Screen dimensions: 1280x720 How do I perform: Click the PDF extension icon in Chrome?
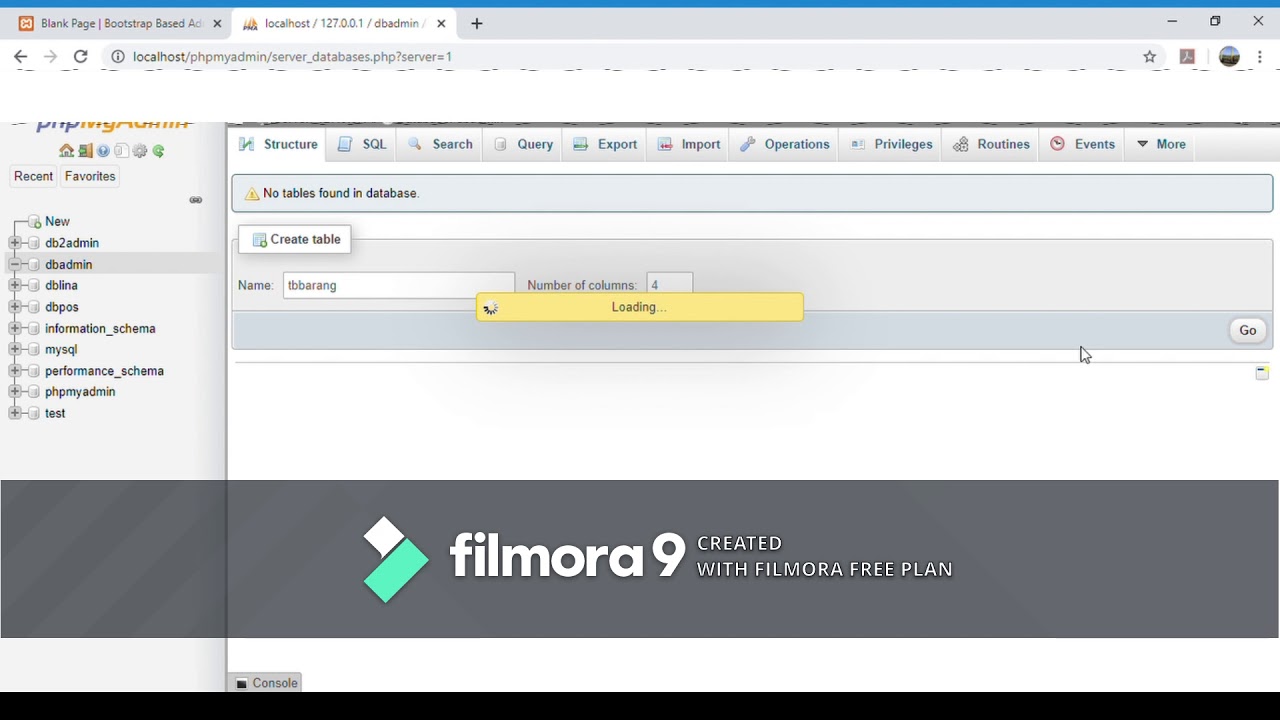(1187, 57)
